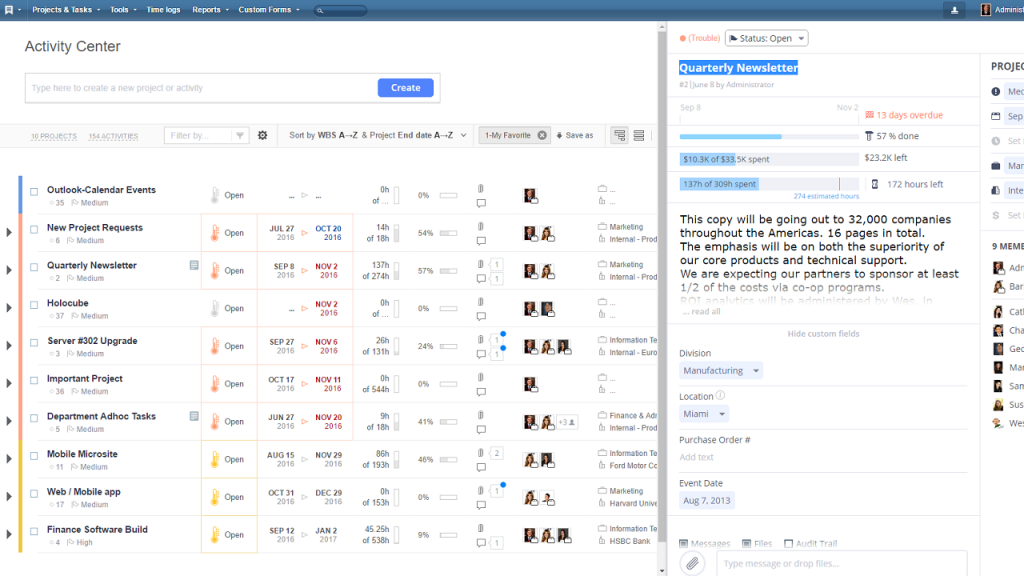
Task: Open the Division Manufacturing dropdown
Action: 720,371
